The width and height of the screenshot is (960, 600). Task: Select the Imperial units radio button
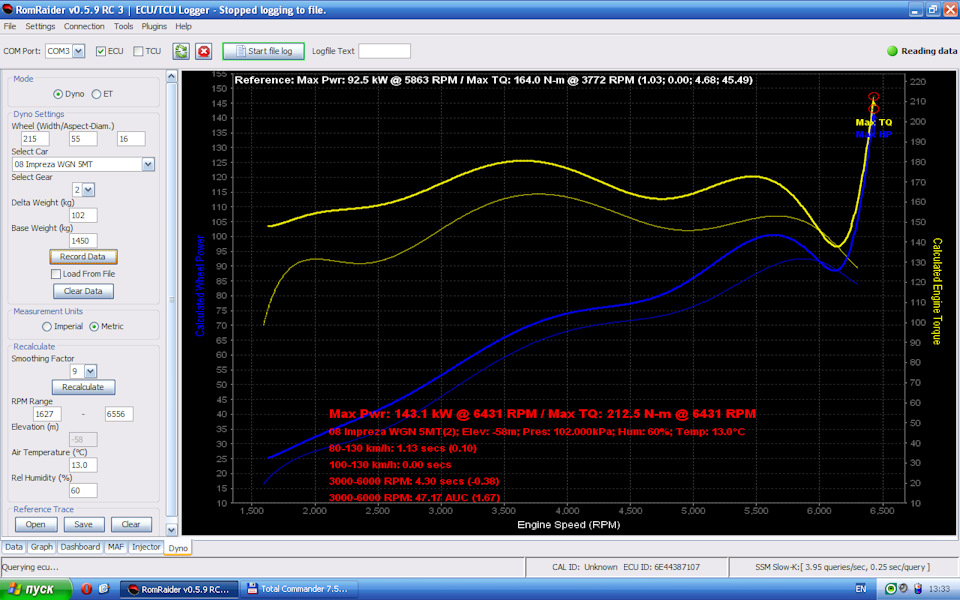tap(47, 327)
